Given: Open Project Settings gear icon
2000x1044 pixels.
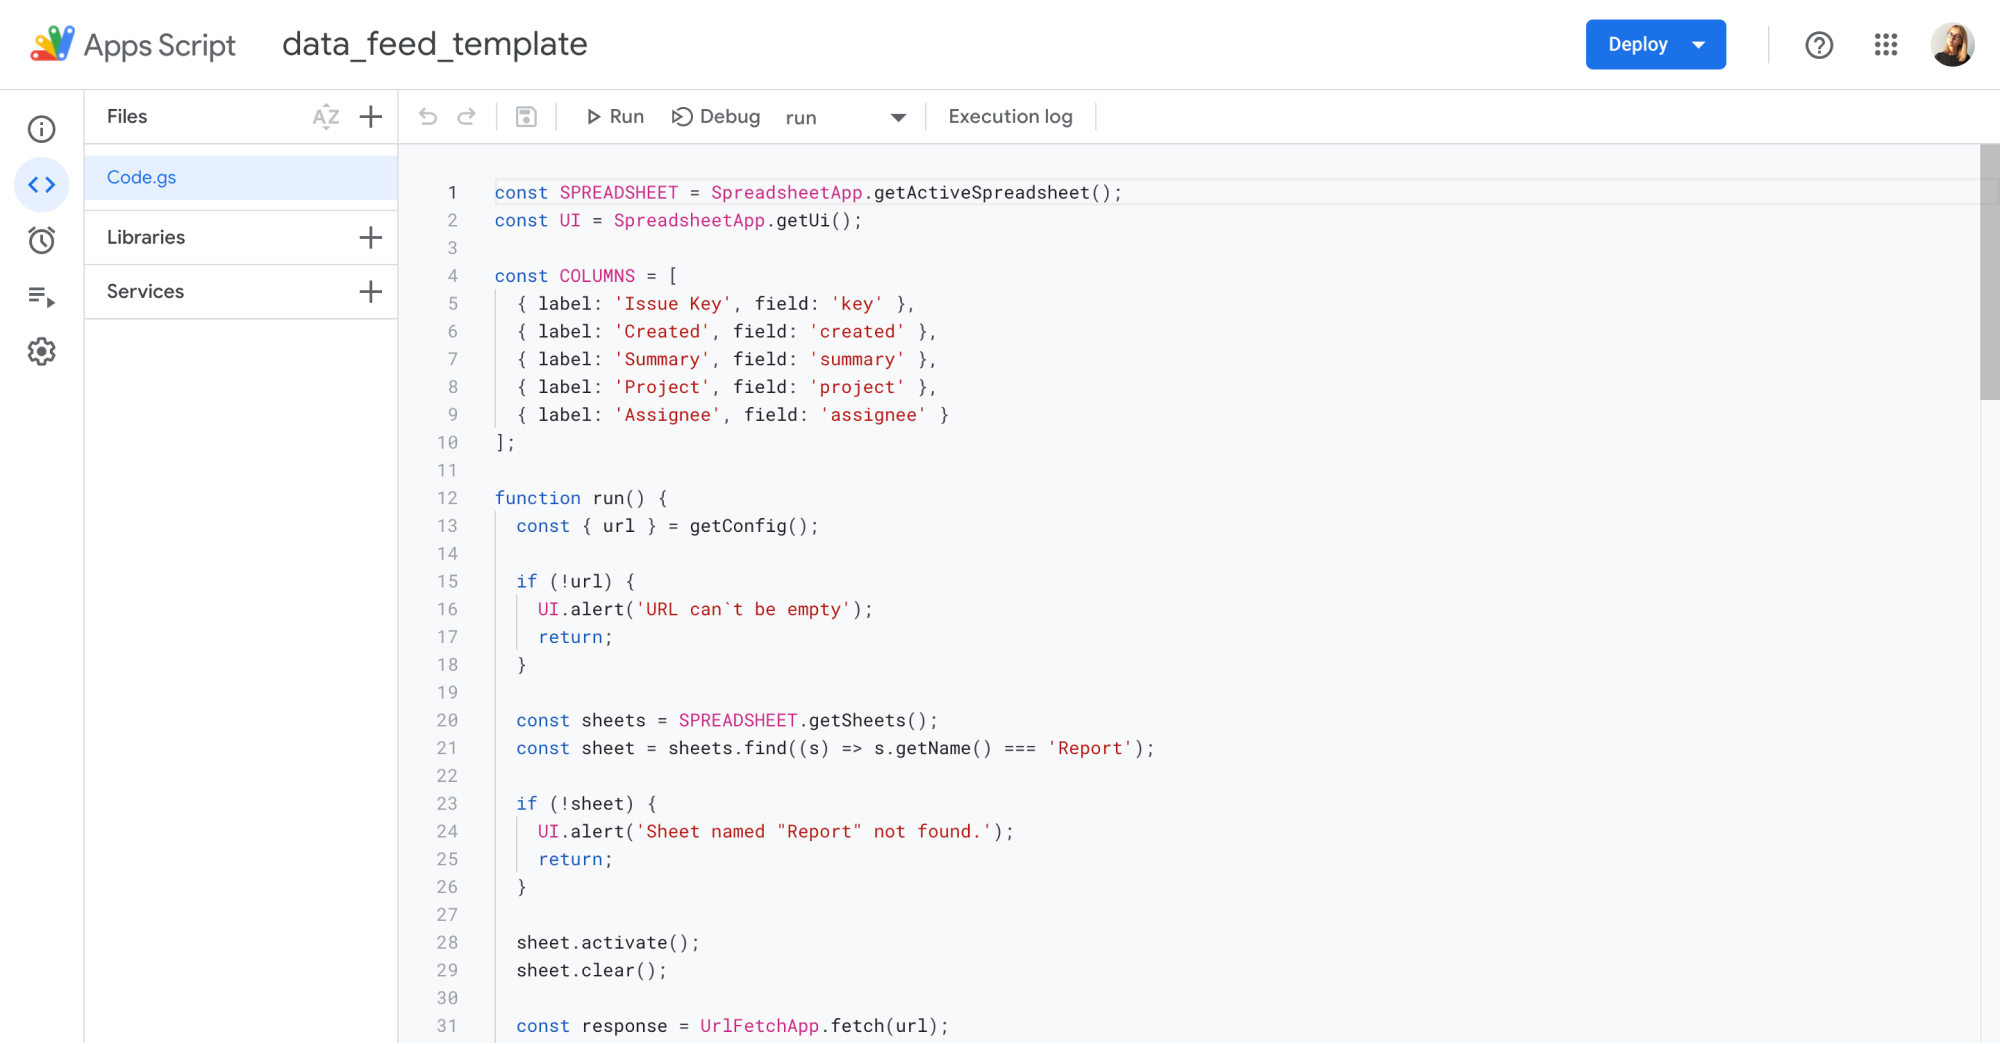Looking at the screenshot, I should (x=41, y=352).
